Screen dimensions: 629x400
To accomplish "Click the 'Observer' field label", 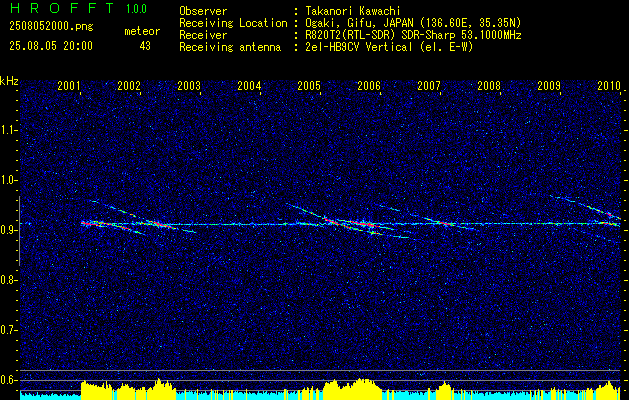I will pyautogui.click(x=203, y=11).
